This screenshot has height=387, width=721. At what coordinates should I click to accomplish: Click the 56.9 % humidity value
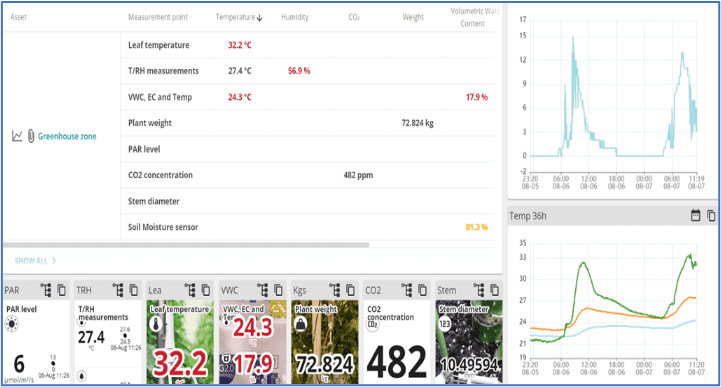pyautogui.click(x=299, y=71)
